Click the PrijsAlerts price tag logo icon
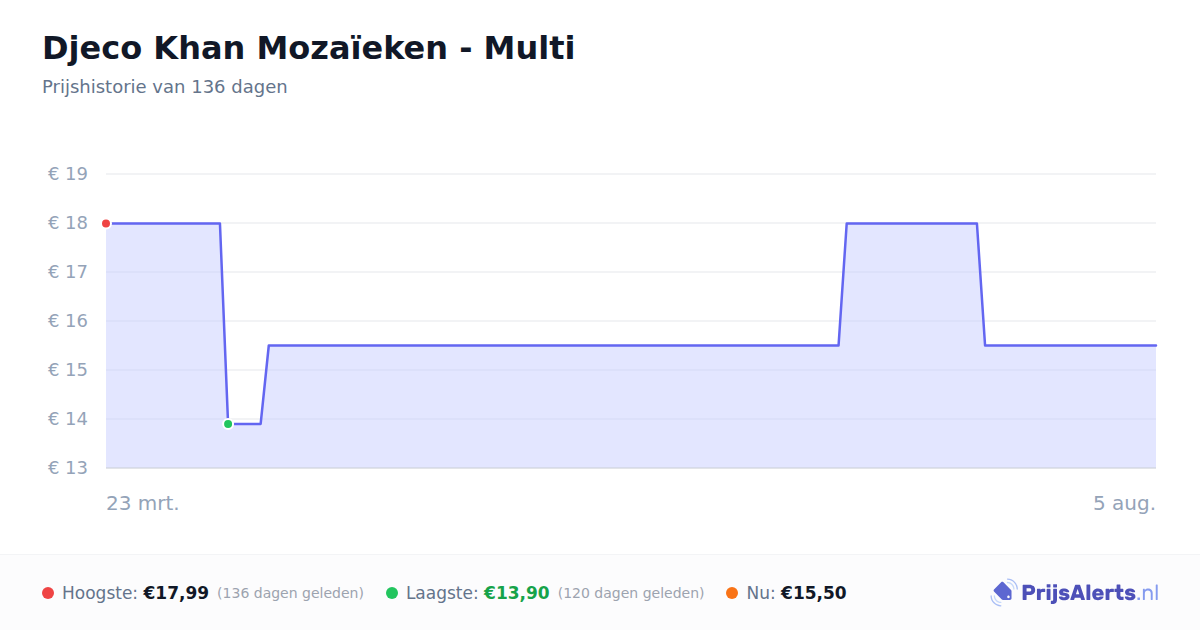 click(1003, 593)
